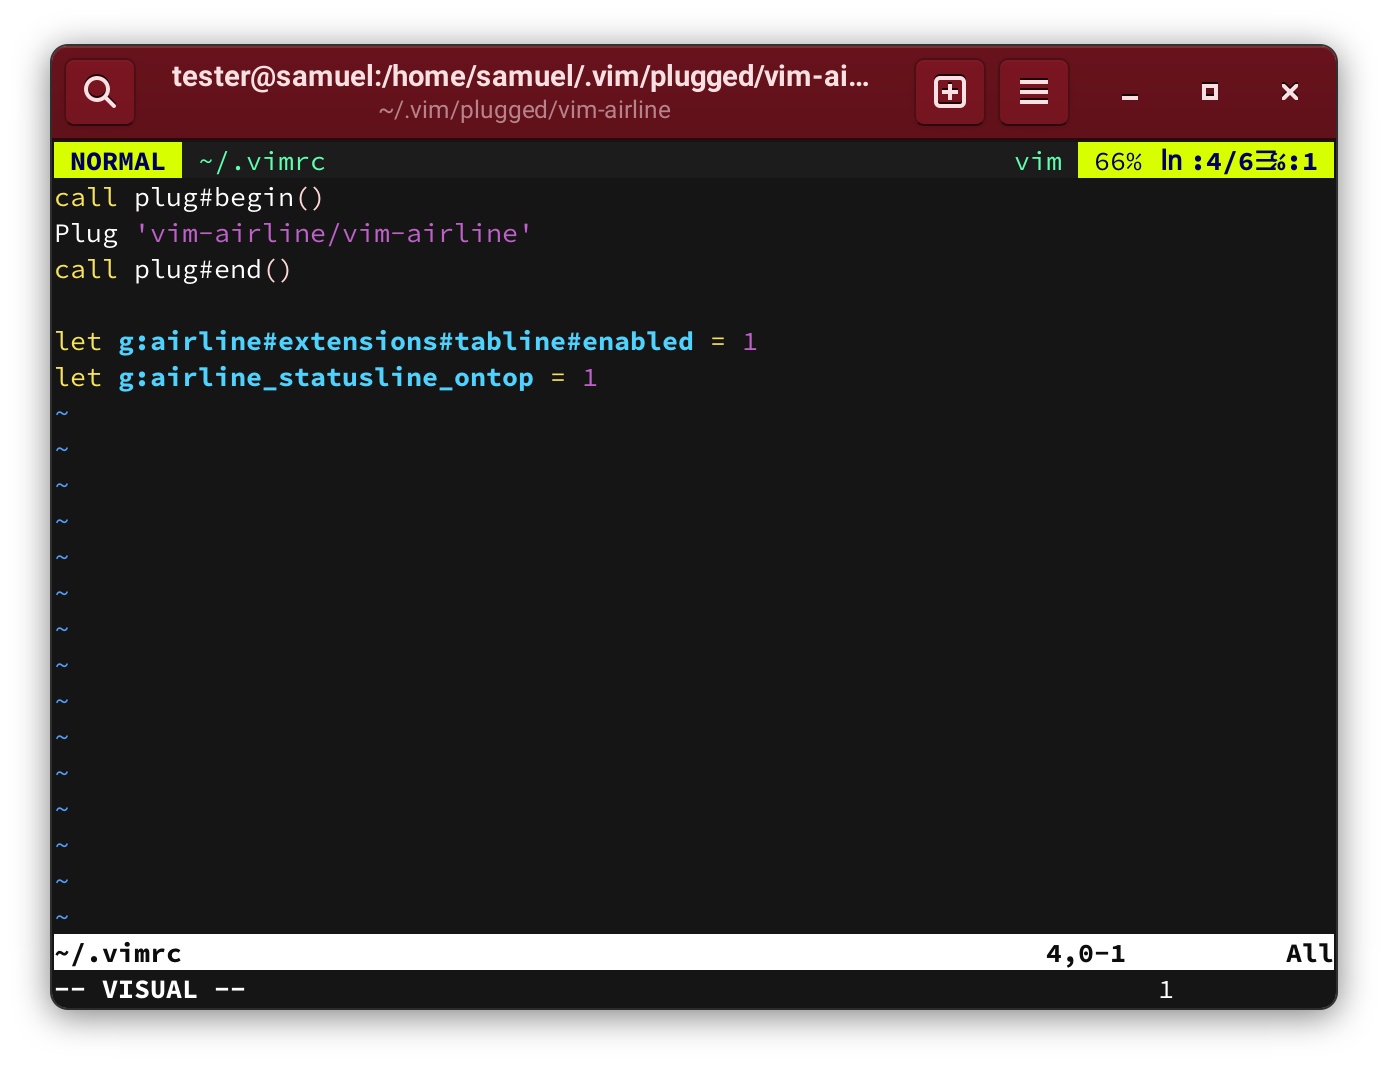Click the 4,0-1 cursor position indicator
This screenshot has height=1066, width=1388.
point(1084,953)
